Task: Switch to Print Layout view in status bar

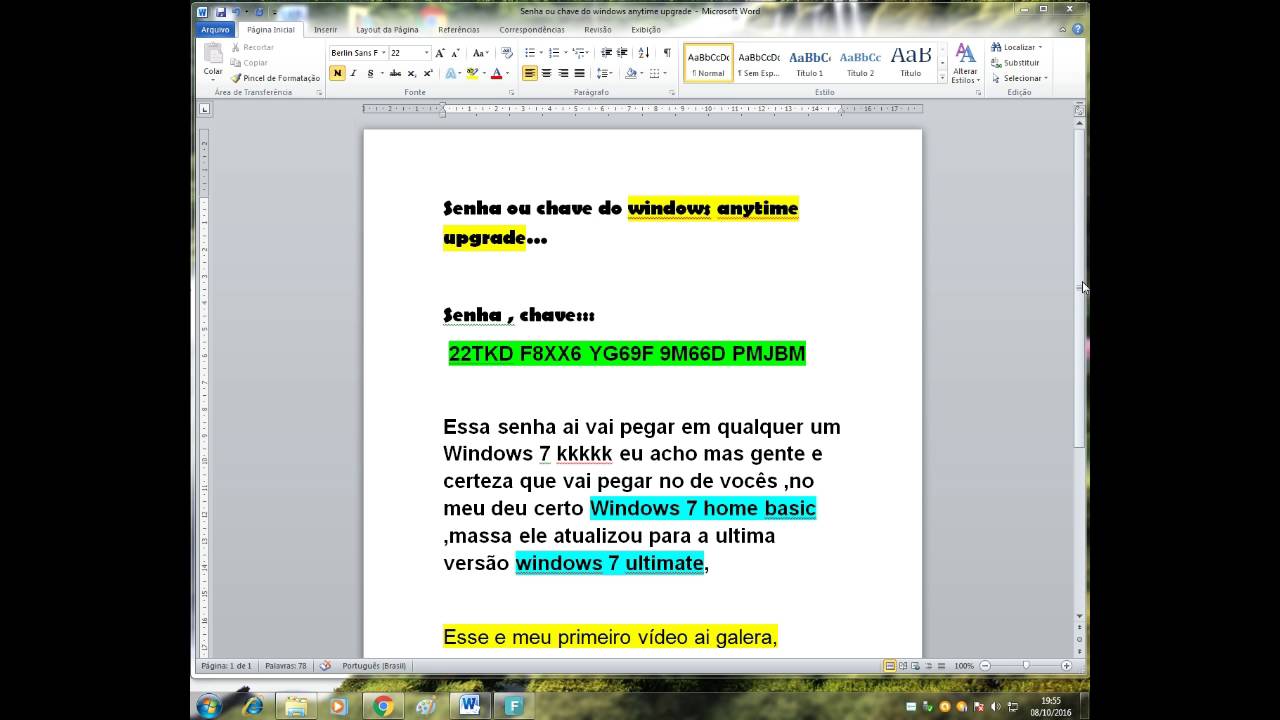Action: [889, 666]
